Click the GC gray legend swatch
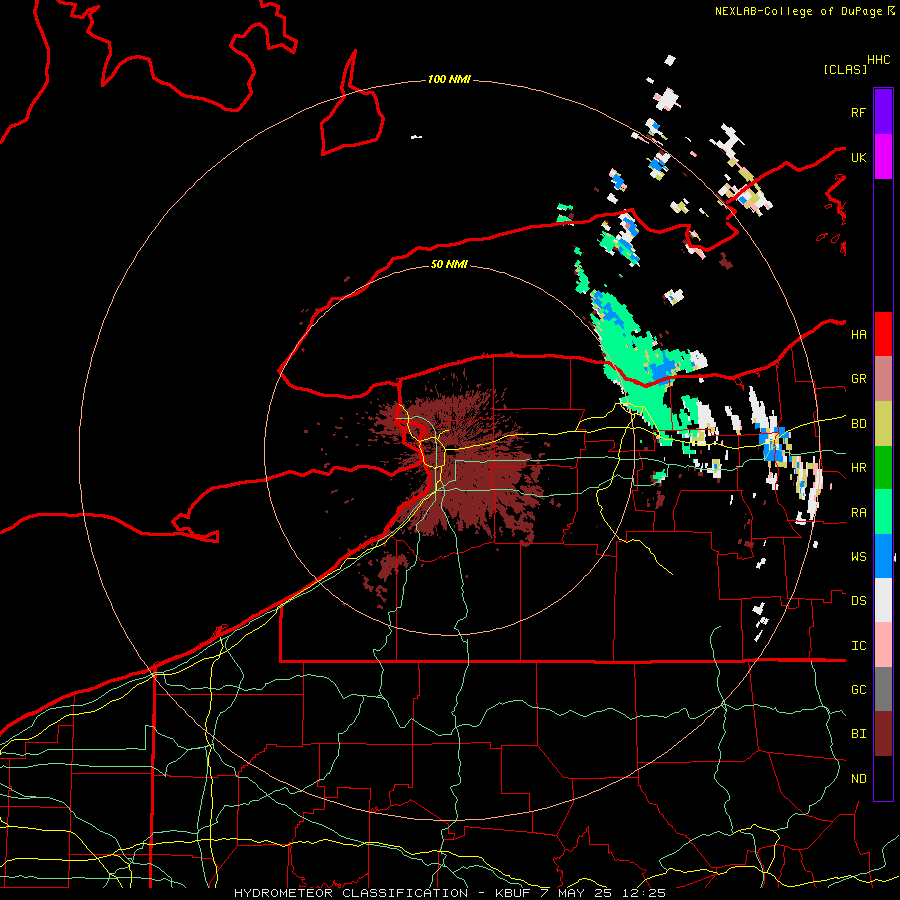Screen dimensions: 900x900 pos(883,689)
